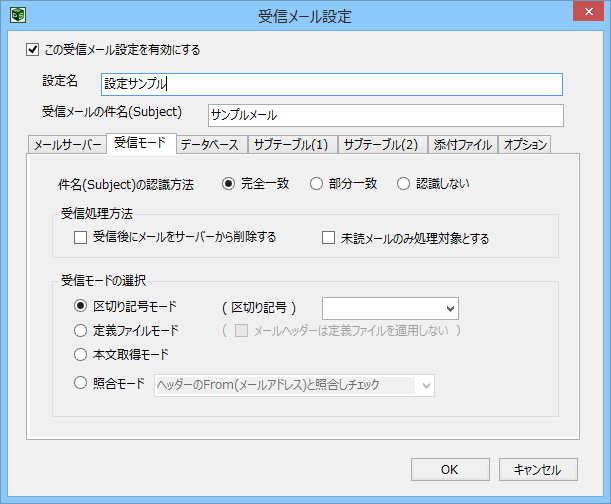Click the 受信メールの件名(Subject) input field
Viewport: 611px width, 504px height.
pos(385,115)
